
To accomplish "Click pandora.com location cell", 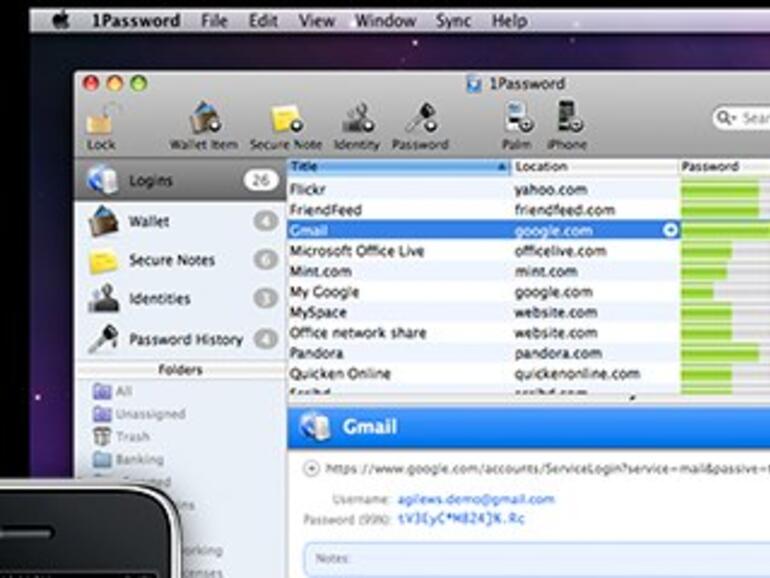I will (558, 353).
